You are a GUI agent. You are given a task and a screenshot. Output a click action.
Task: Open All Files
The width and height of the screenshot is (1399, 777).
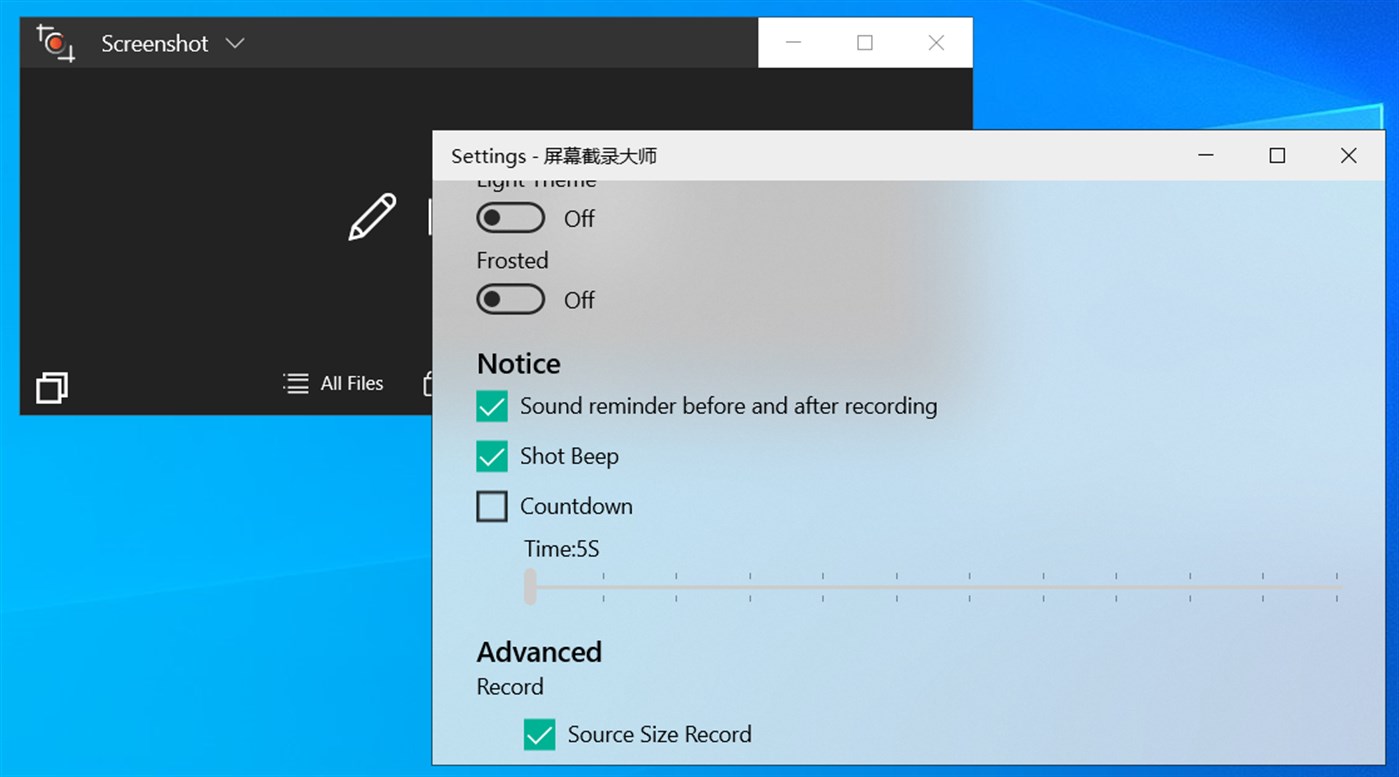351,383
